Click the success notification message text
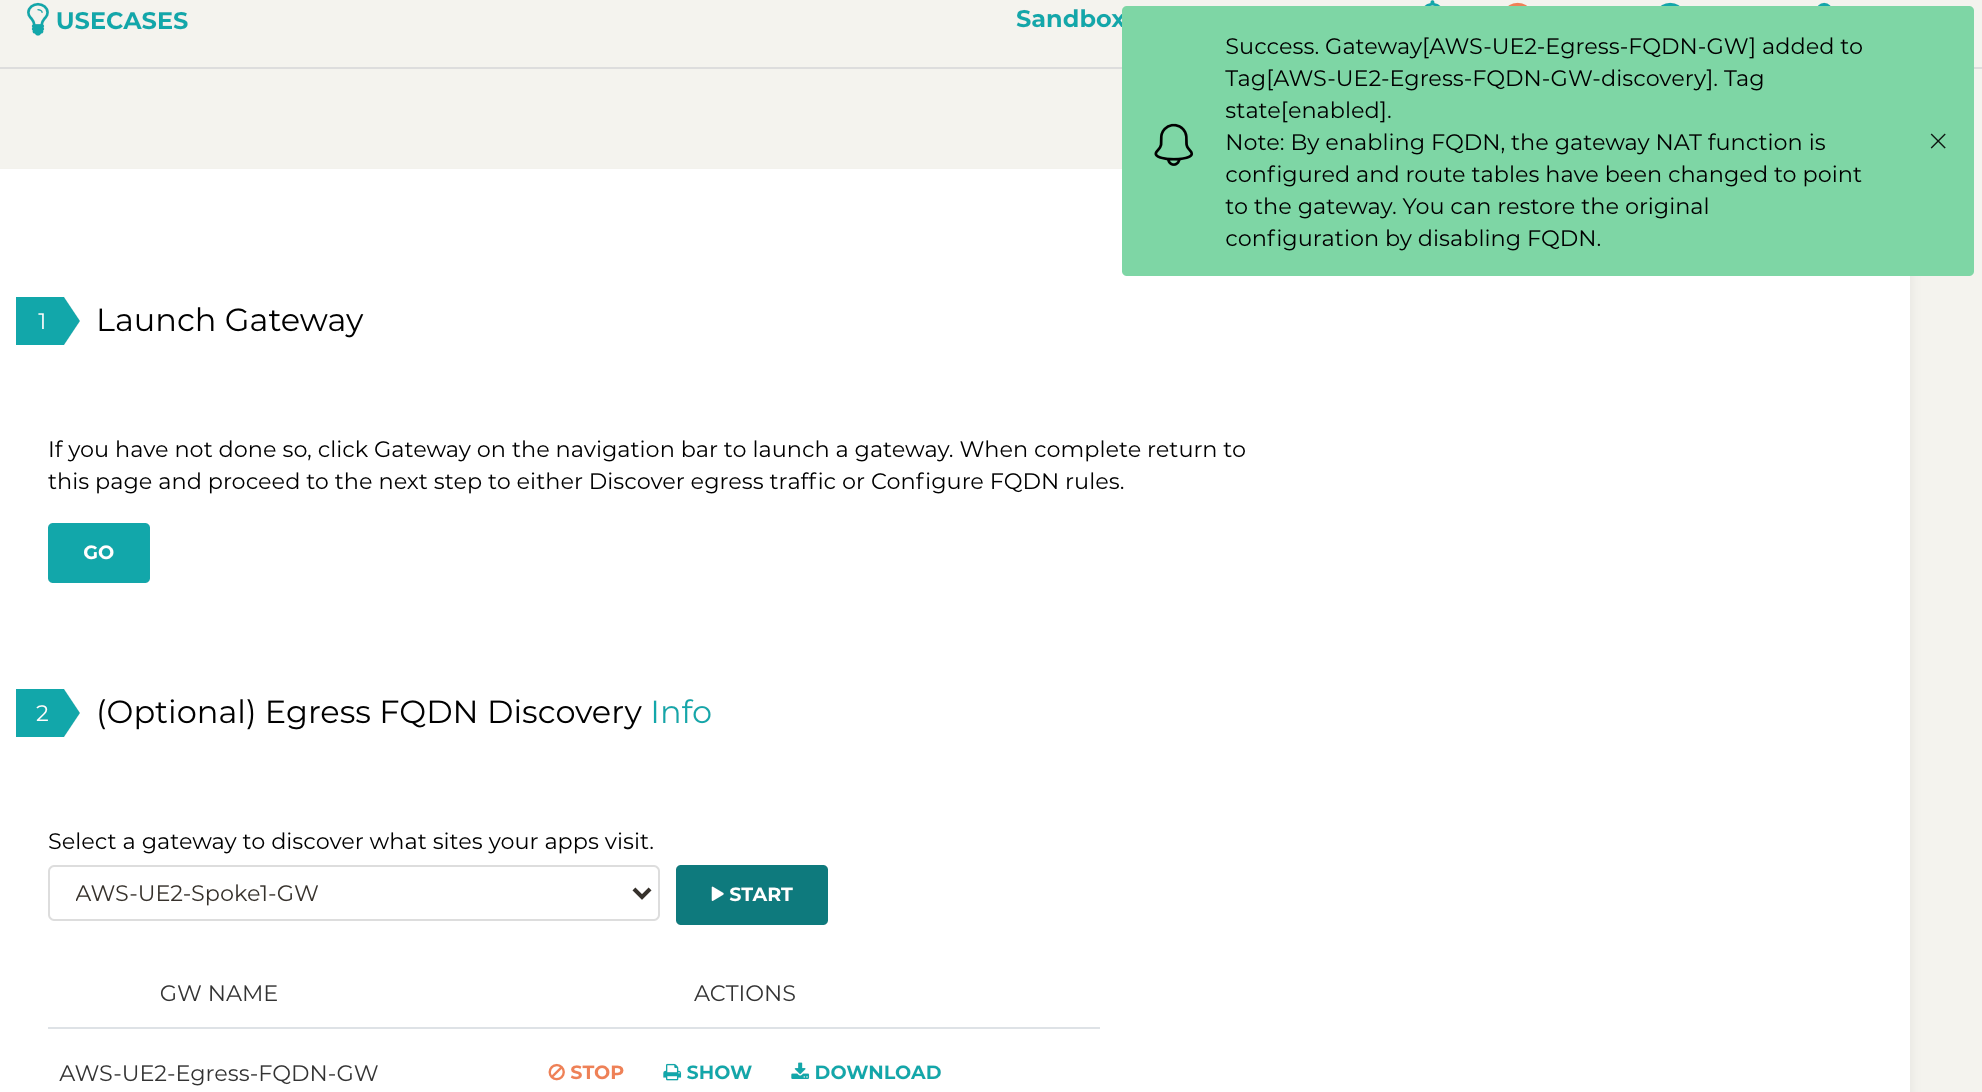 pos(1544,142)
